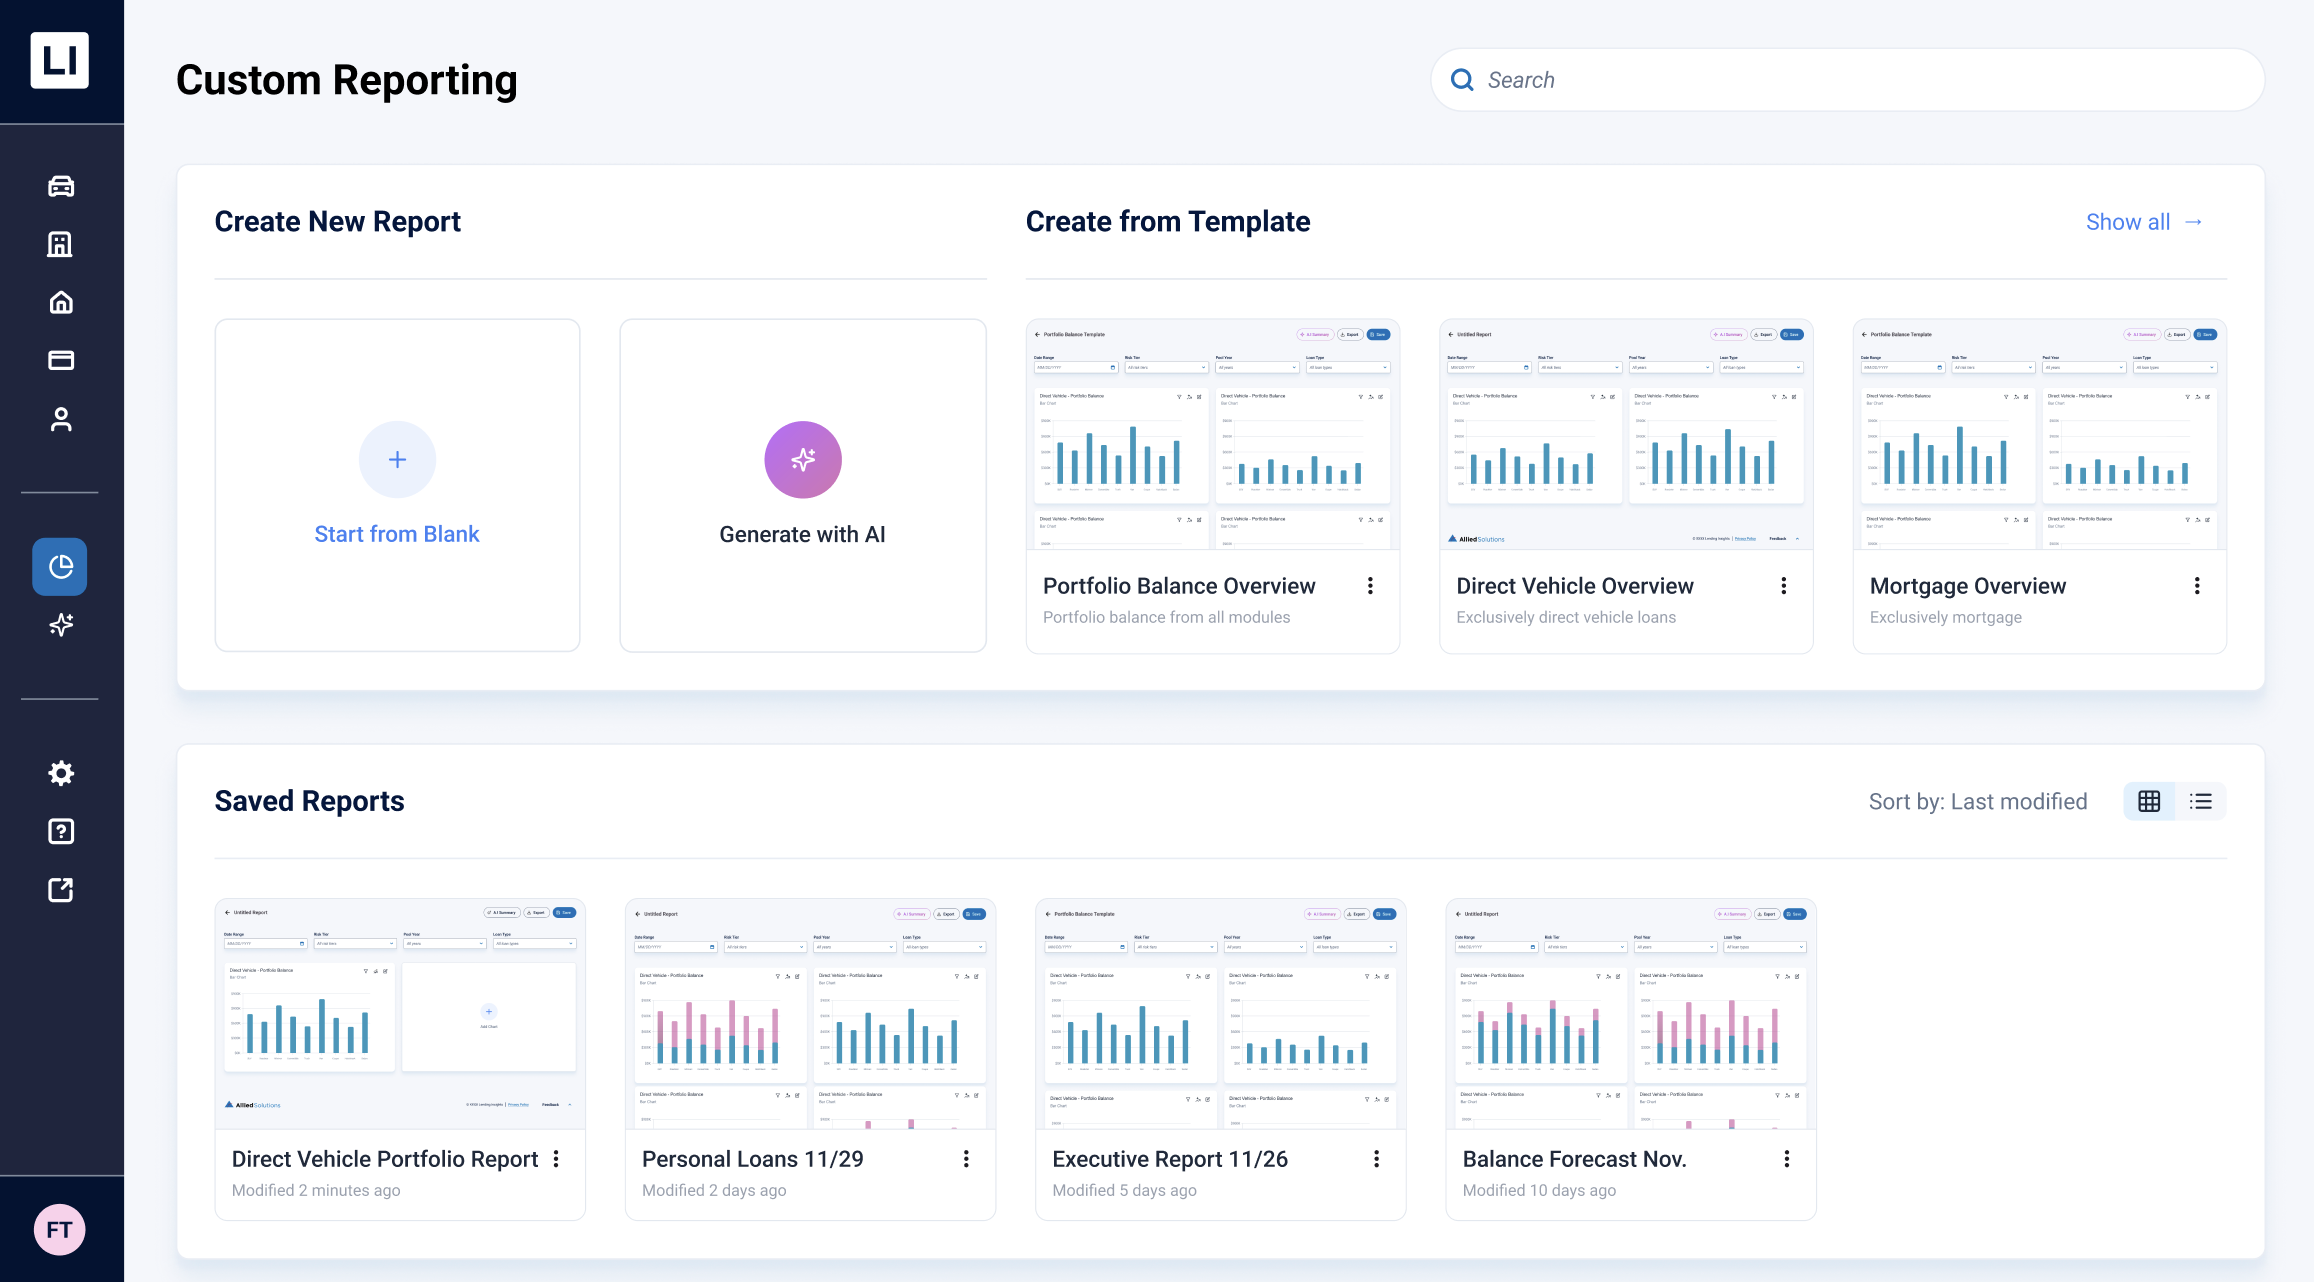The height and width of the screenshot is (1282, 2314).
Task: Open the person icon in sidebar
Action: 61,419
